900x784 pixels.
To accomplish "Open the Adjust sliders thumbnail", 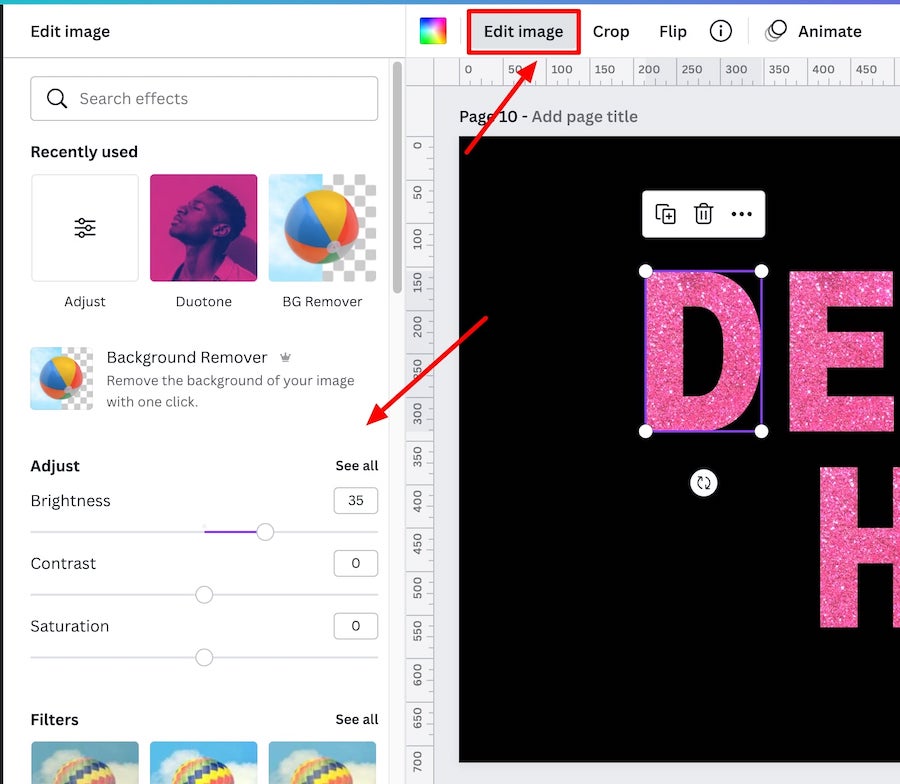I will pyautogui.click(x=85, y=228).
